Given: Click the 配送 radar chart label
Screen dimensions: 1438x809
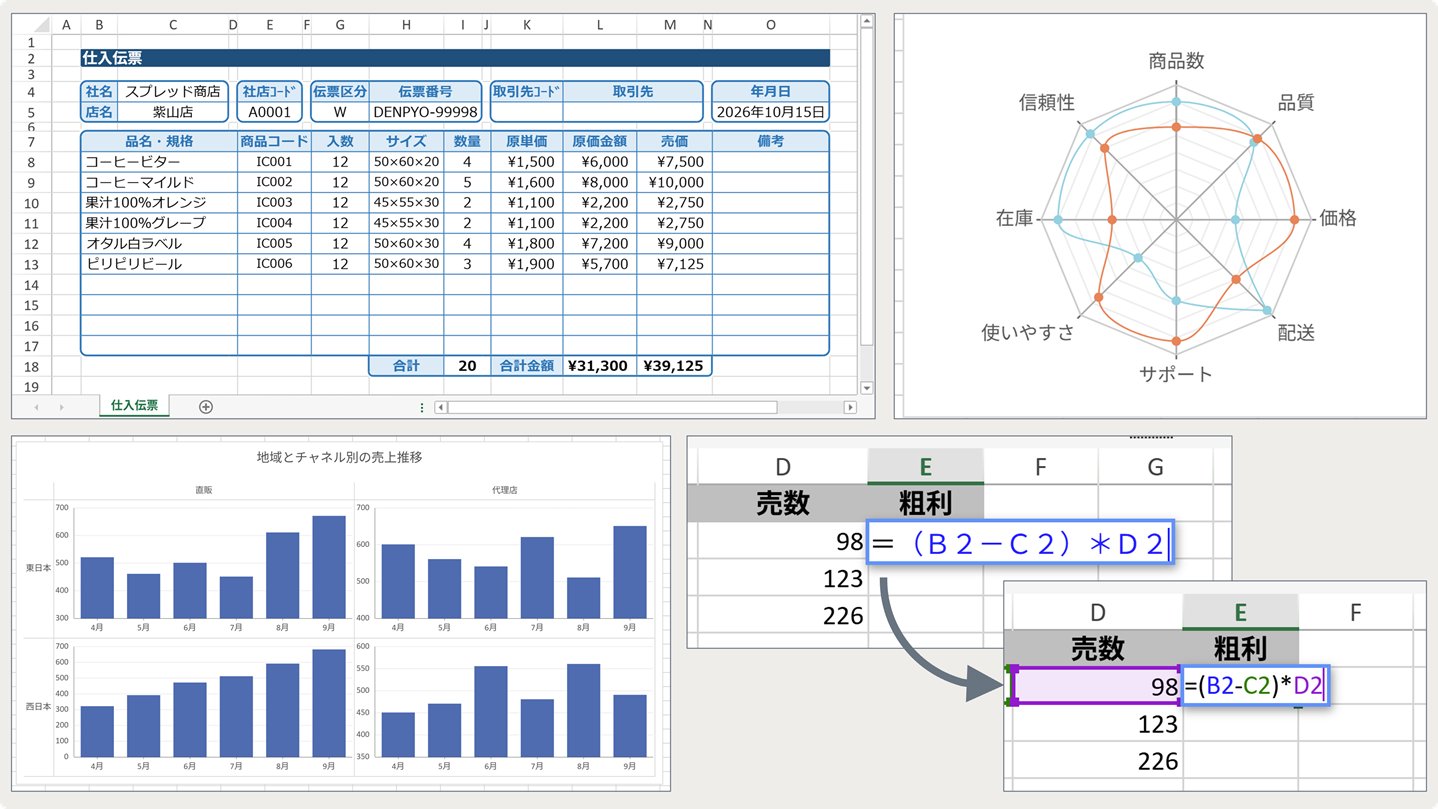Looking at the screenshot, I should click(1296, 333).
